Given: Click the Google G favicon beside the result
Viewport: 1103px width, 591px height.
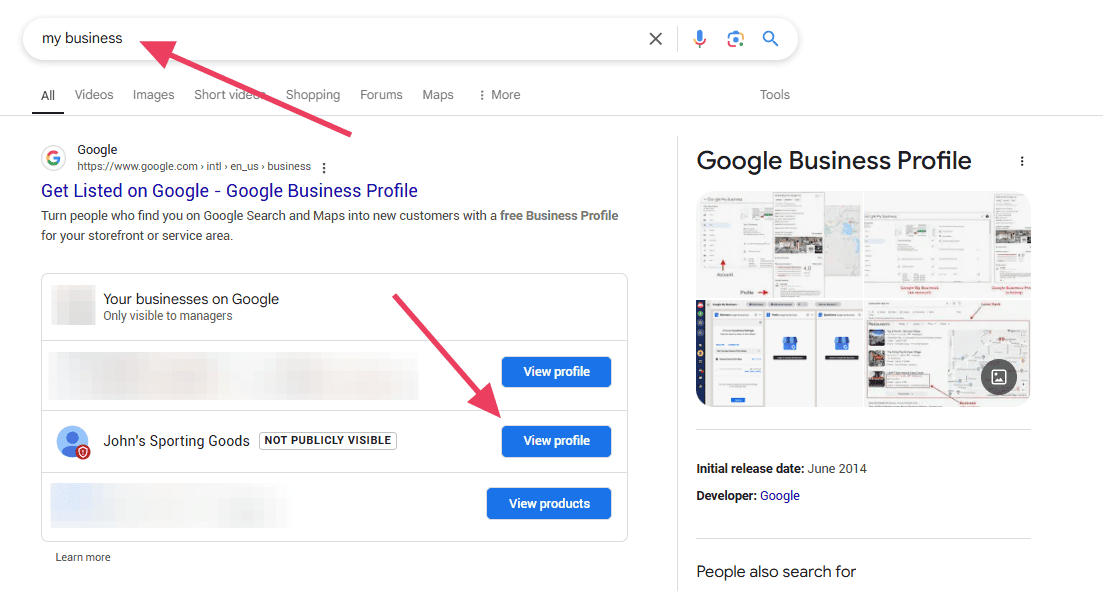Looking at the screenshot, I should click(53, 157).
